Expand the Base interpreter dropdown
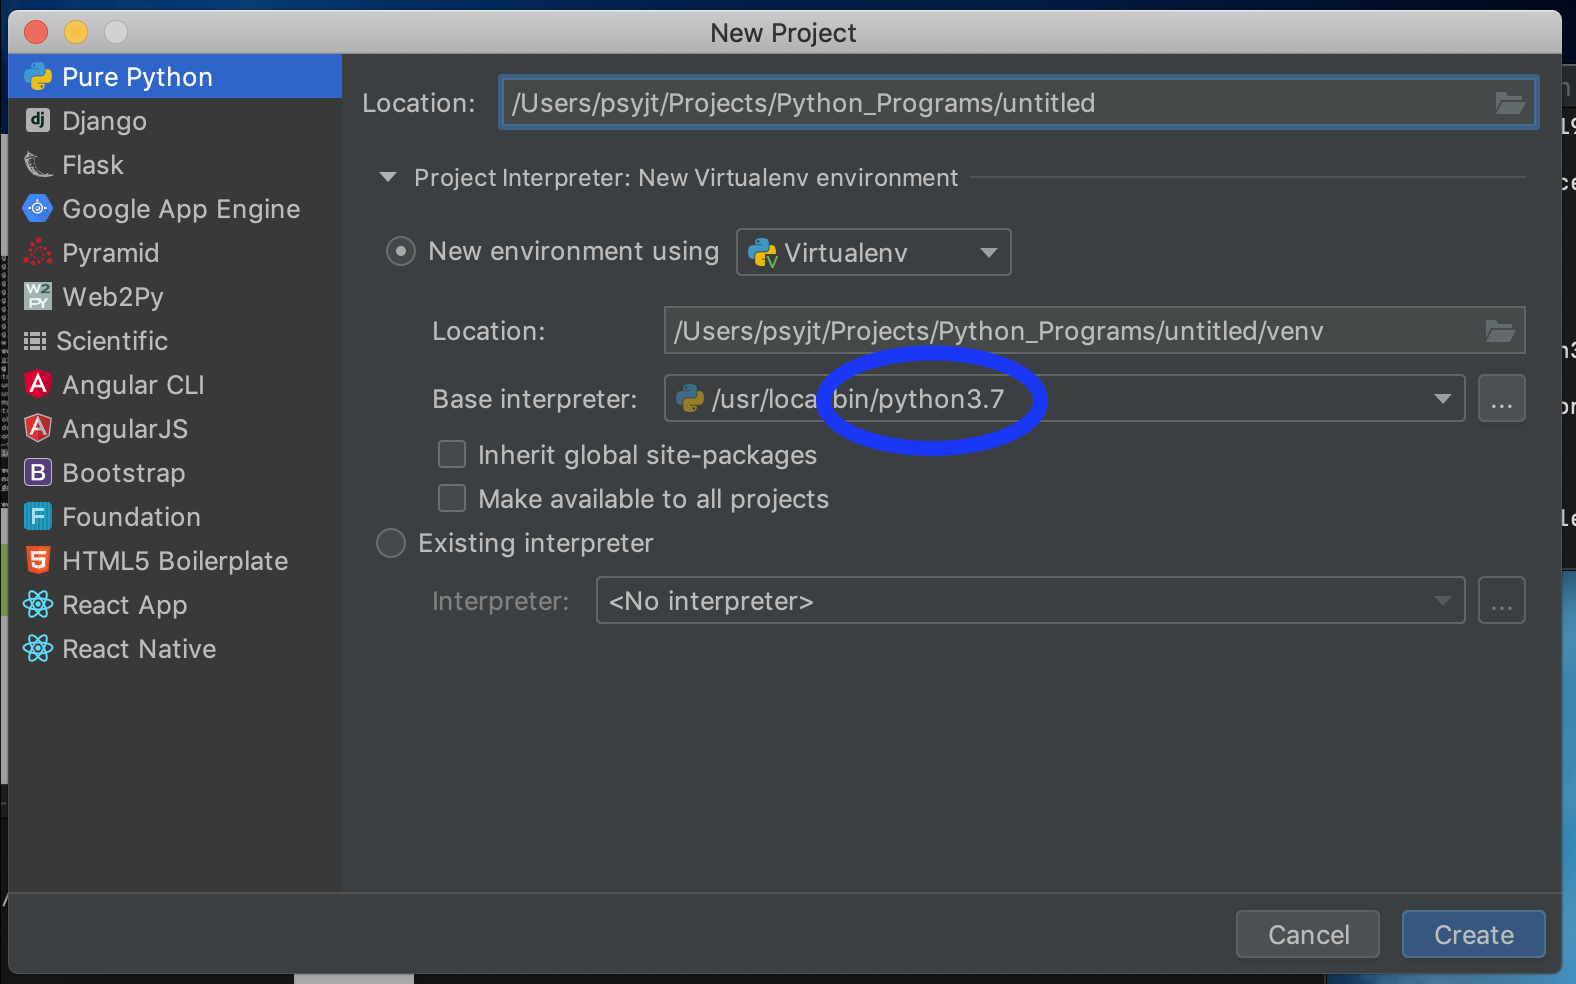The image size is (1576, 984). pos(1441,399)
